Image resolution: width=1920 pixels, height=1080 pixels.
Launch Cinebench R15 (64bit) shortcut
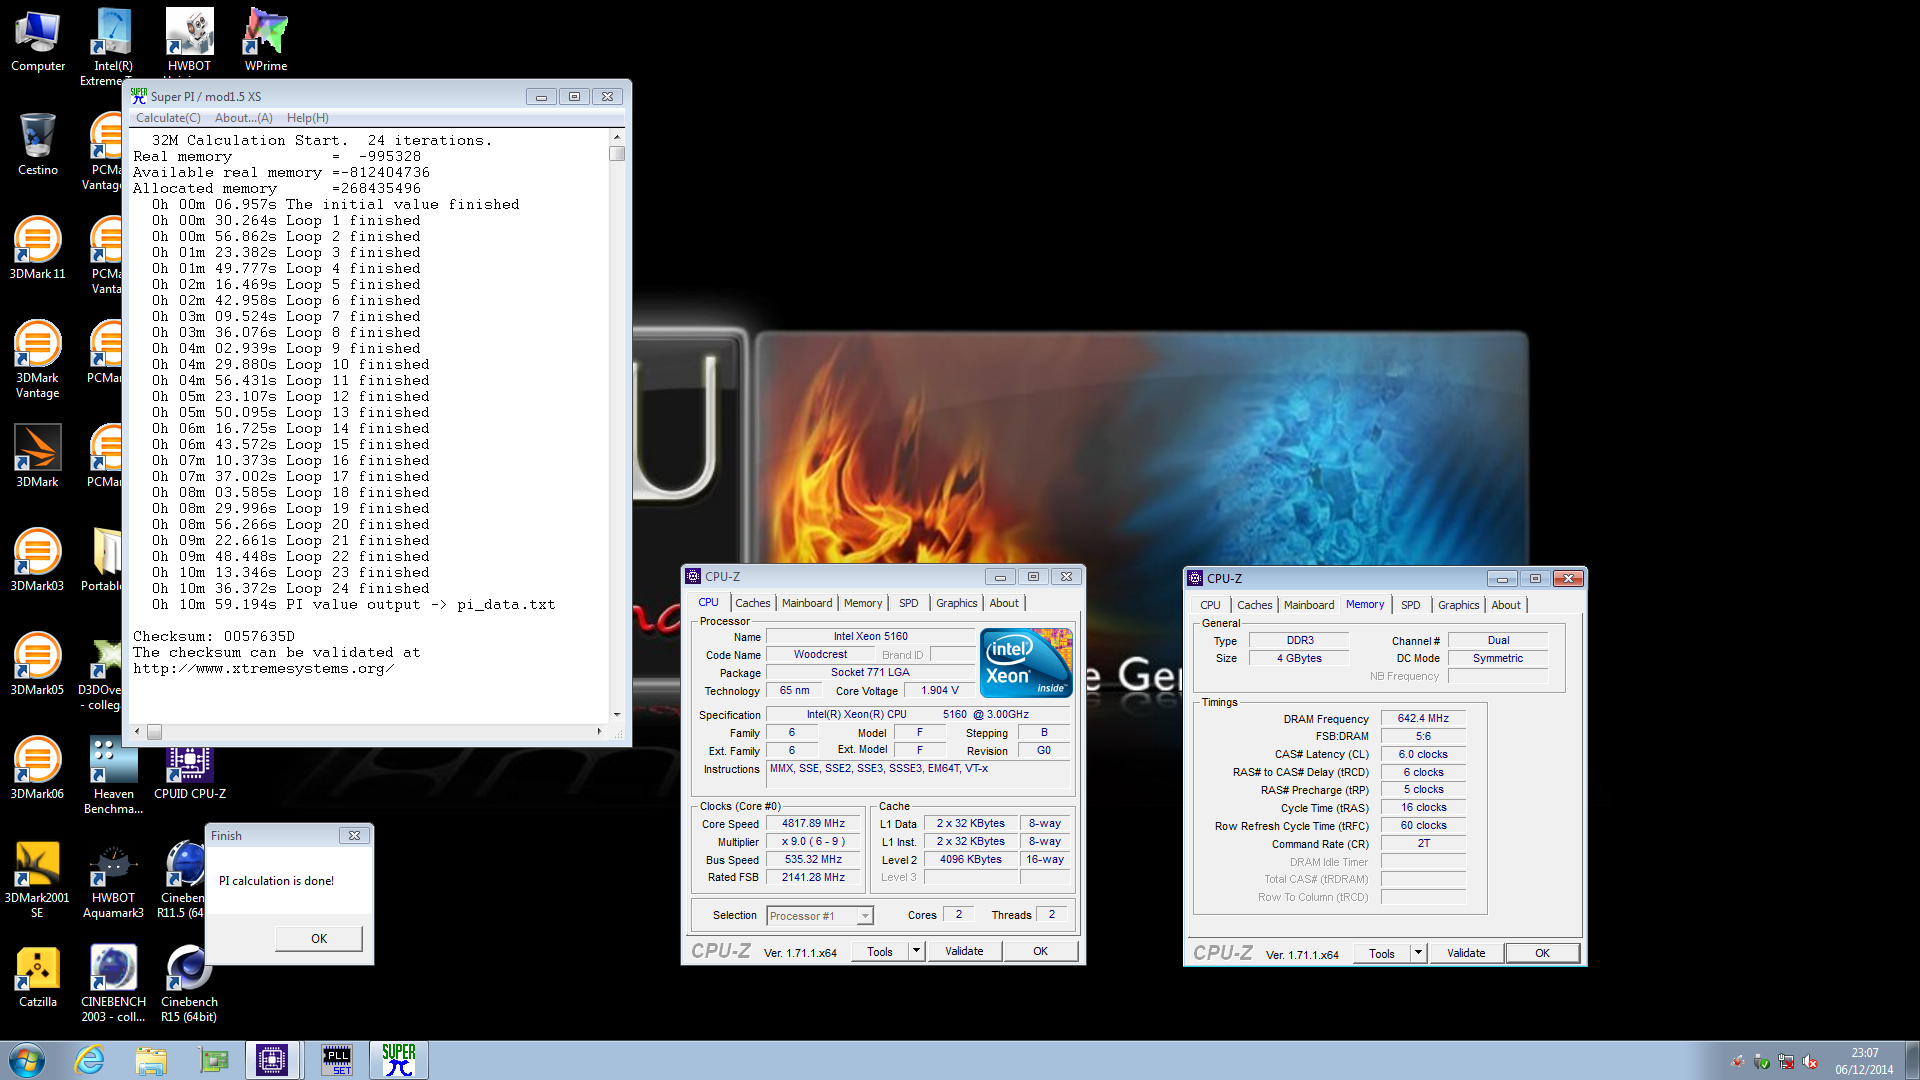[189, 984]
